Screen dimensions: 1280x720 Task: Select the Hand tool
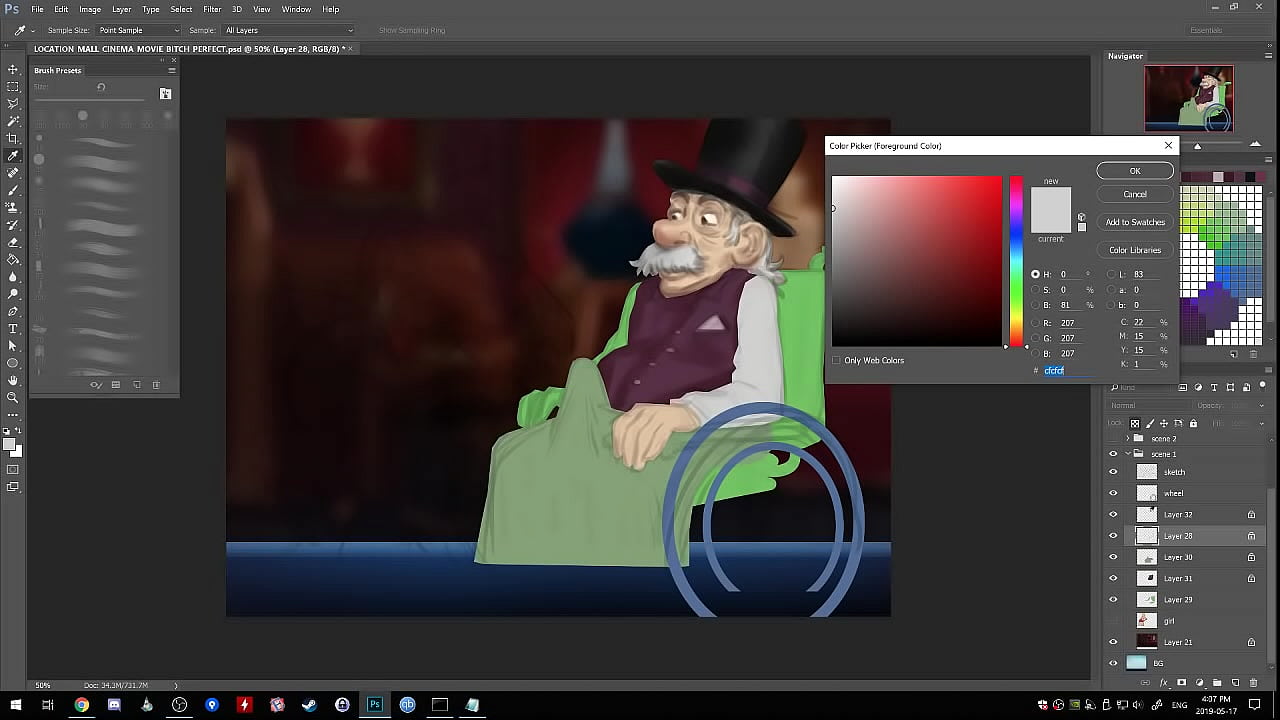13,380
